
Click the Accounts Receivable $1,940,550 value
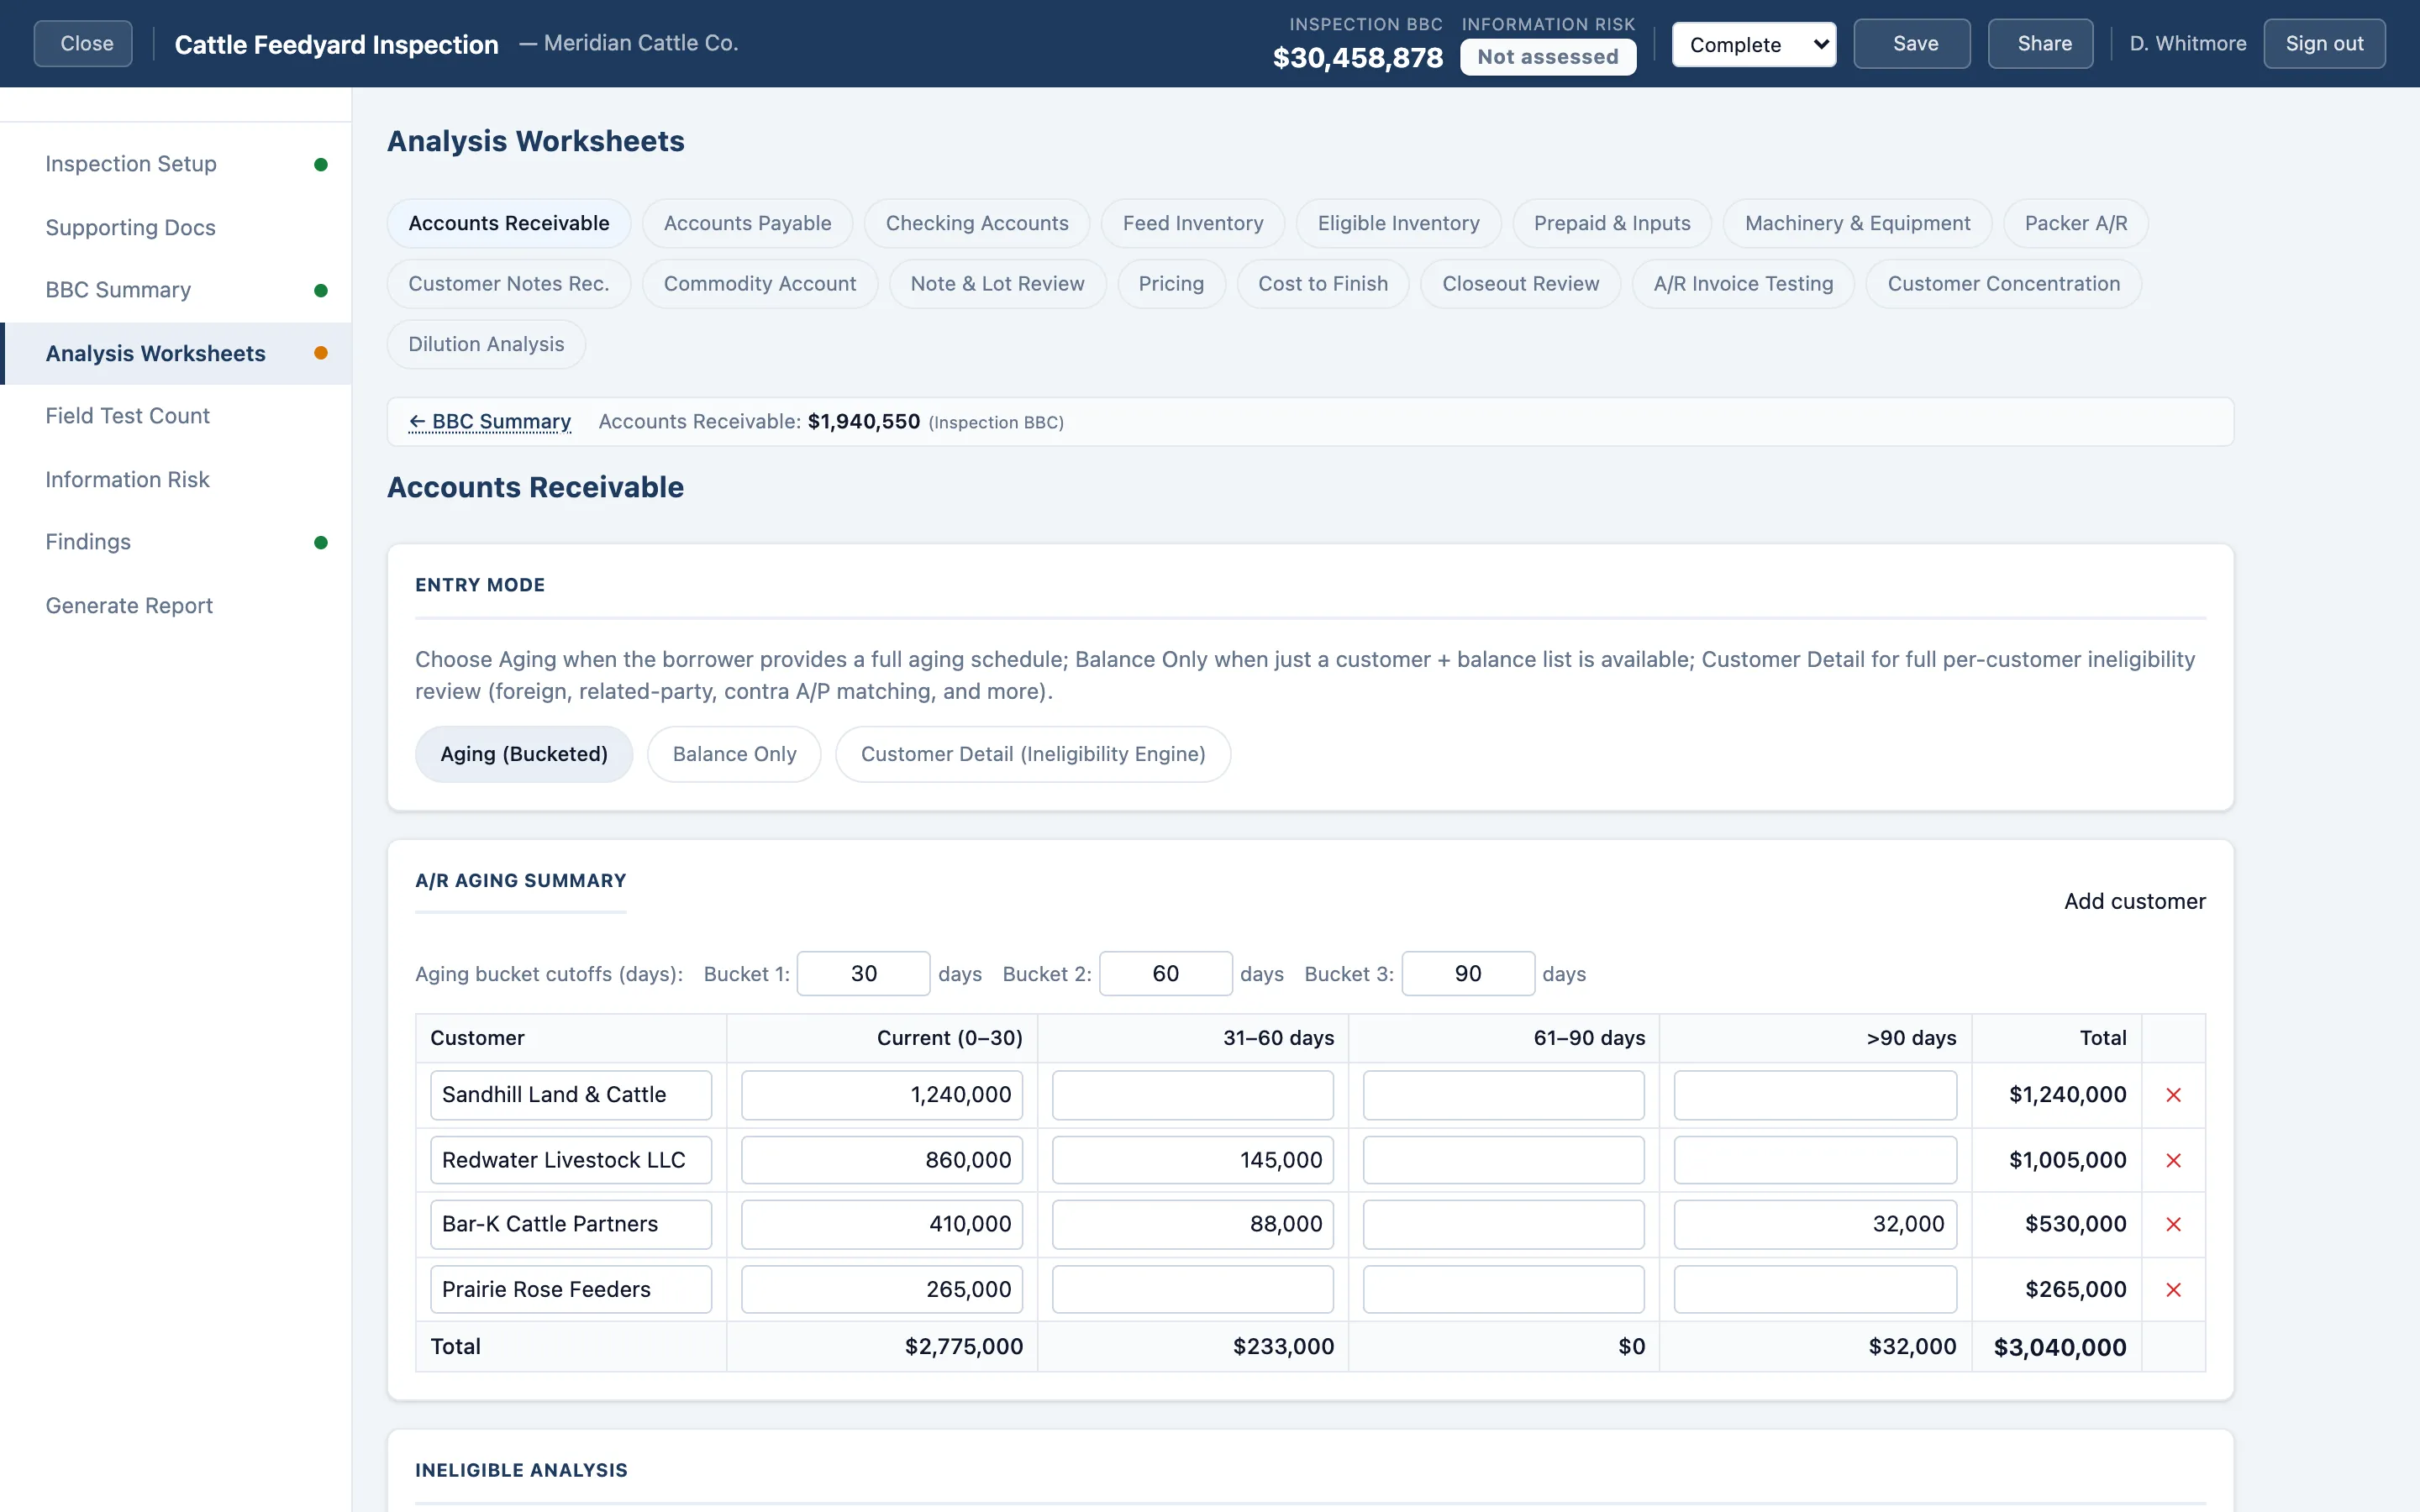(x=864, y=422)
